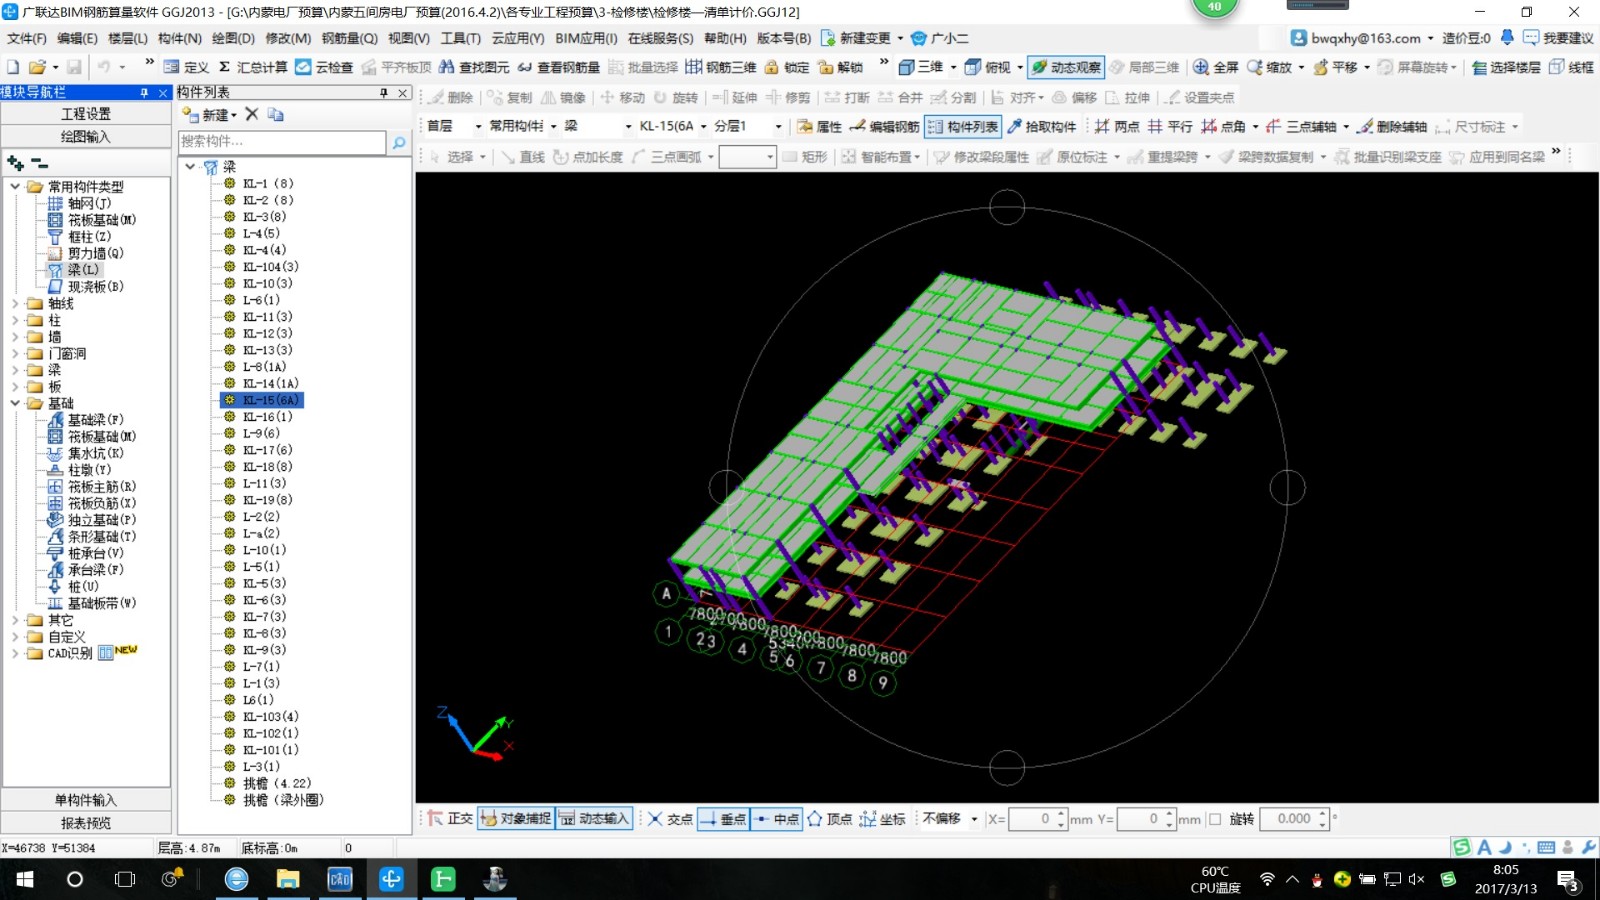The image size is (1600, 900).
Task: Collapse the 基础 tree folder
Action: 15,403
